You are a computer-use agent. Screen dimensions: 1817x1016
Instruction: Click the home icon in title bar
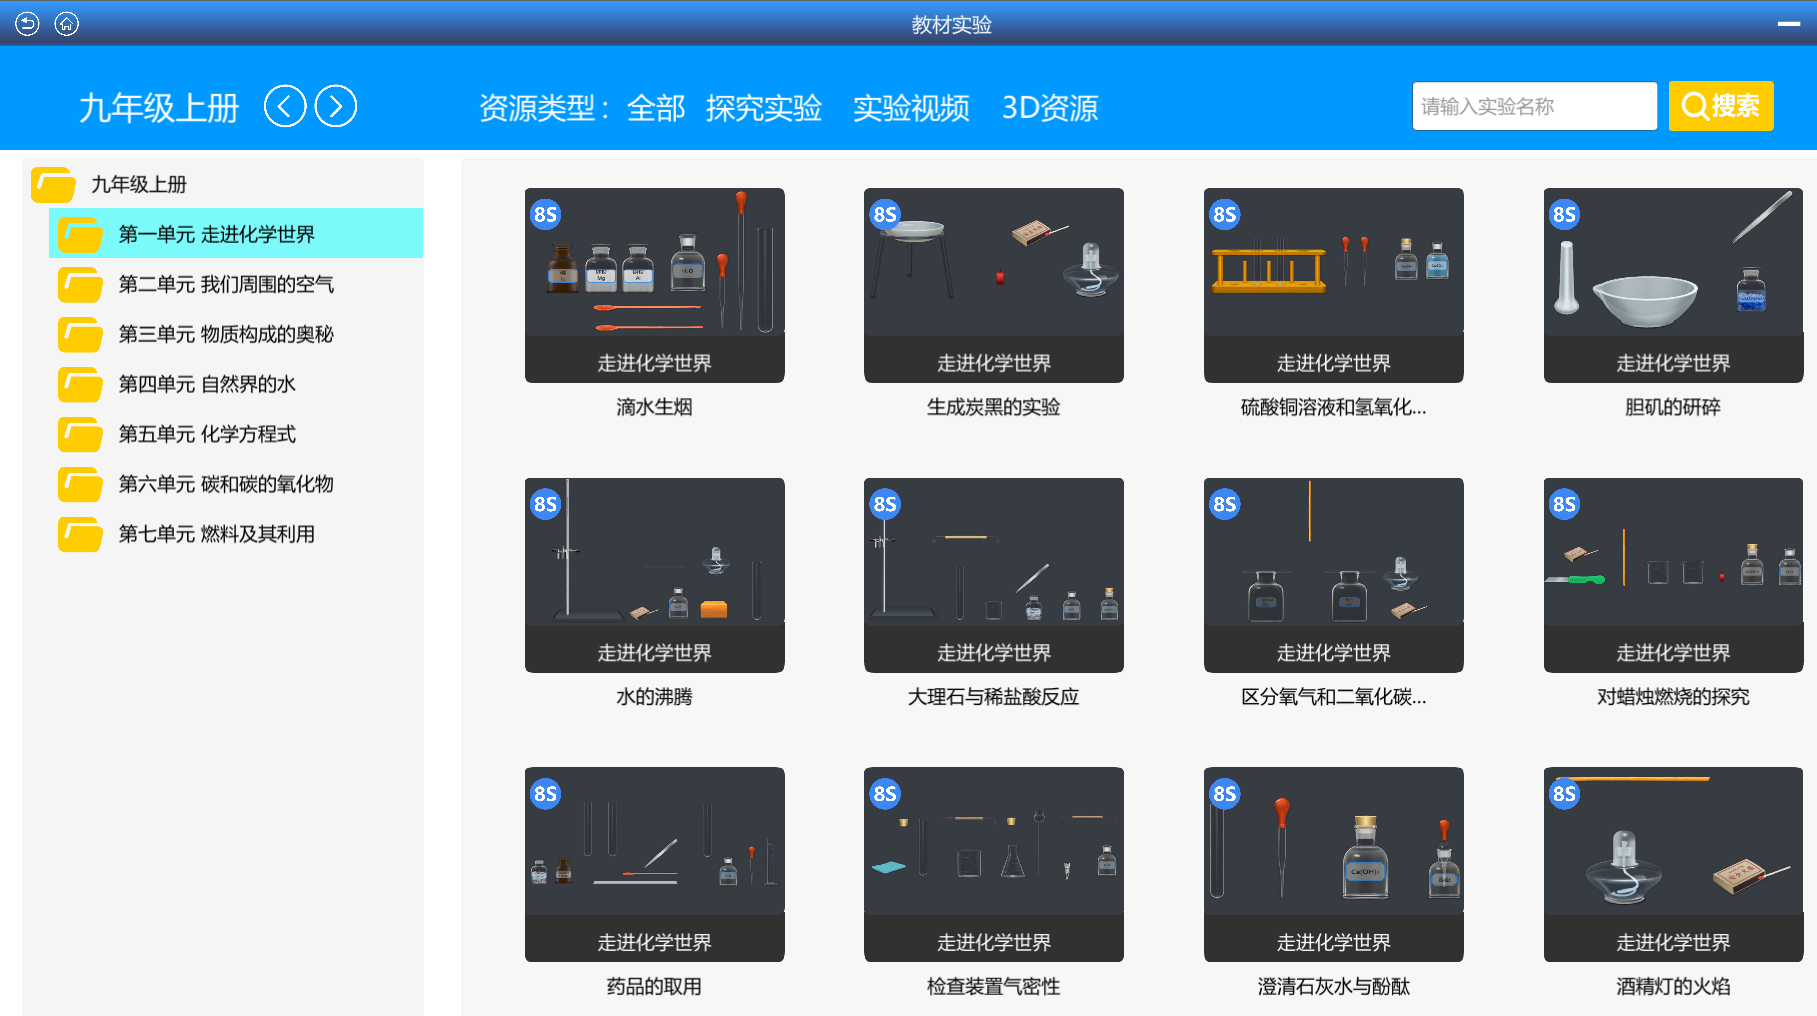coord(66,24)
